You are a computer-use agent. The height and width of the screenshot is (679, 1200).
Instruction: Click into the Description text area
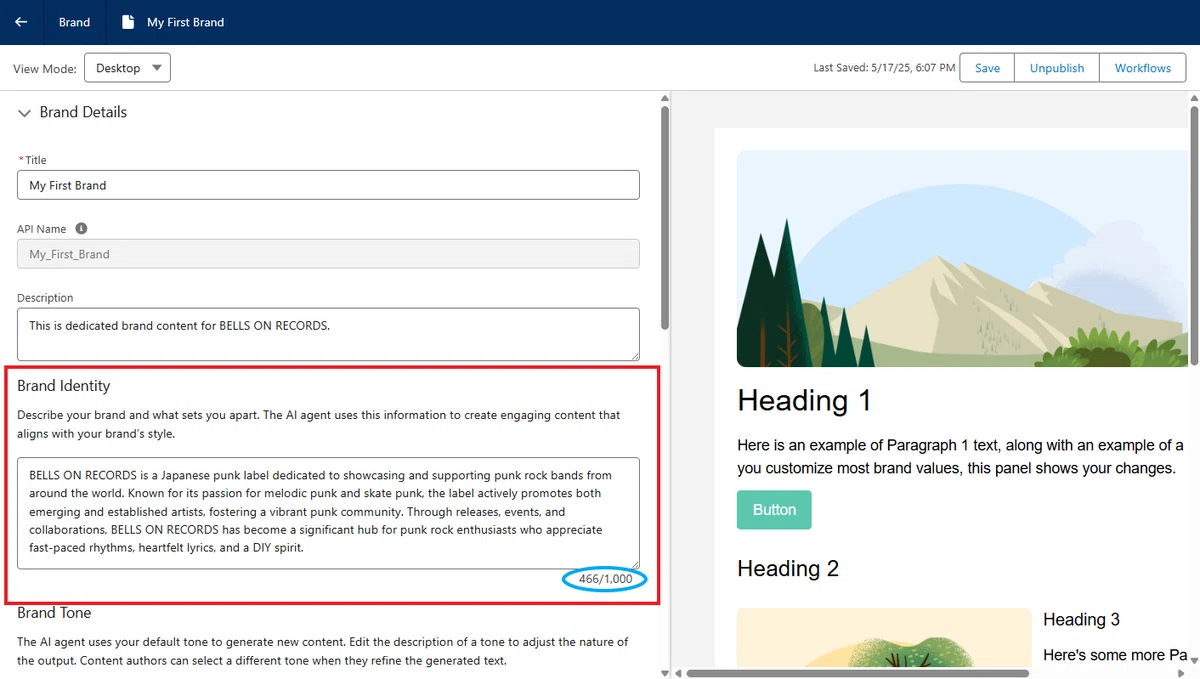328,334
